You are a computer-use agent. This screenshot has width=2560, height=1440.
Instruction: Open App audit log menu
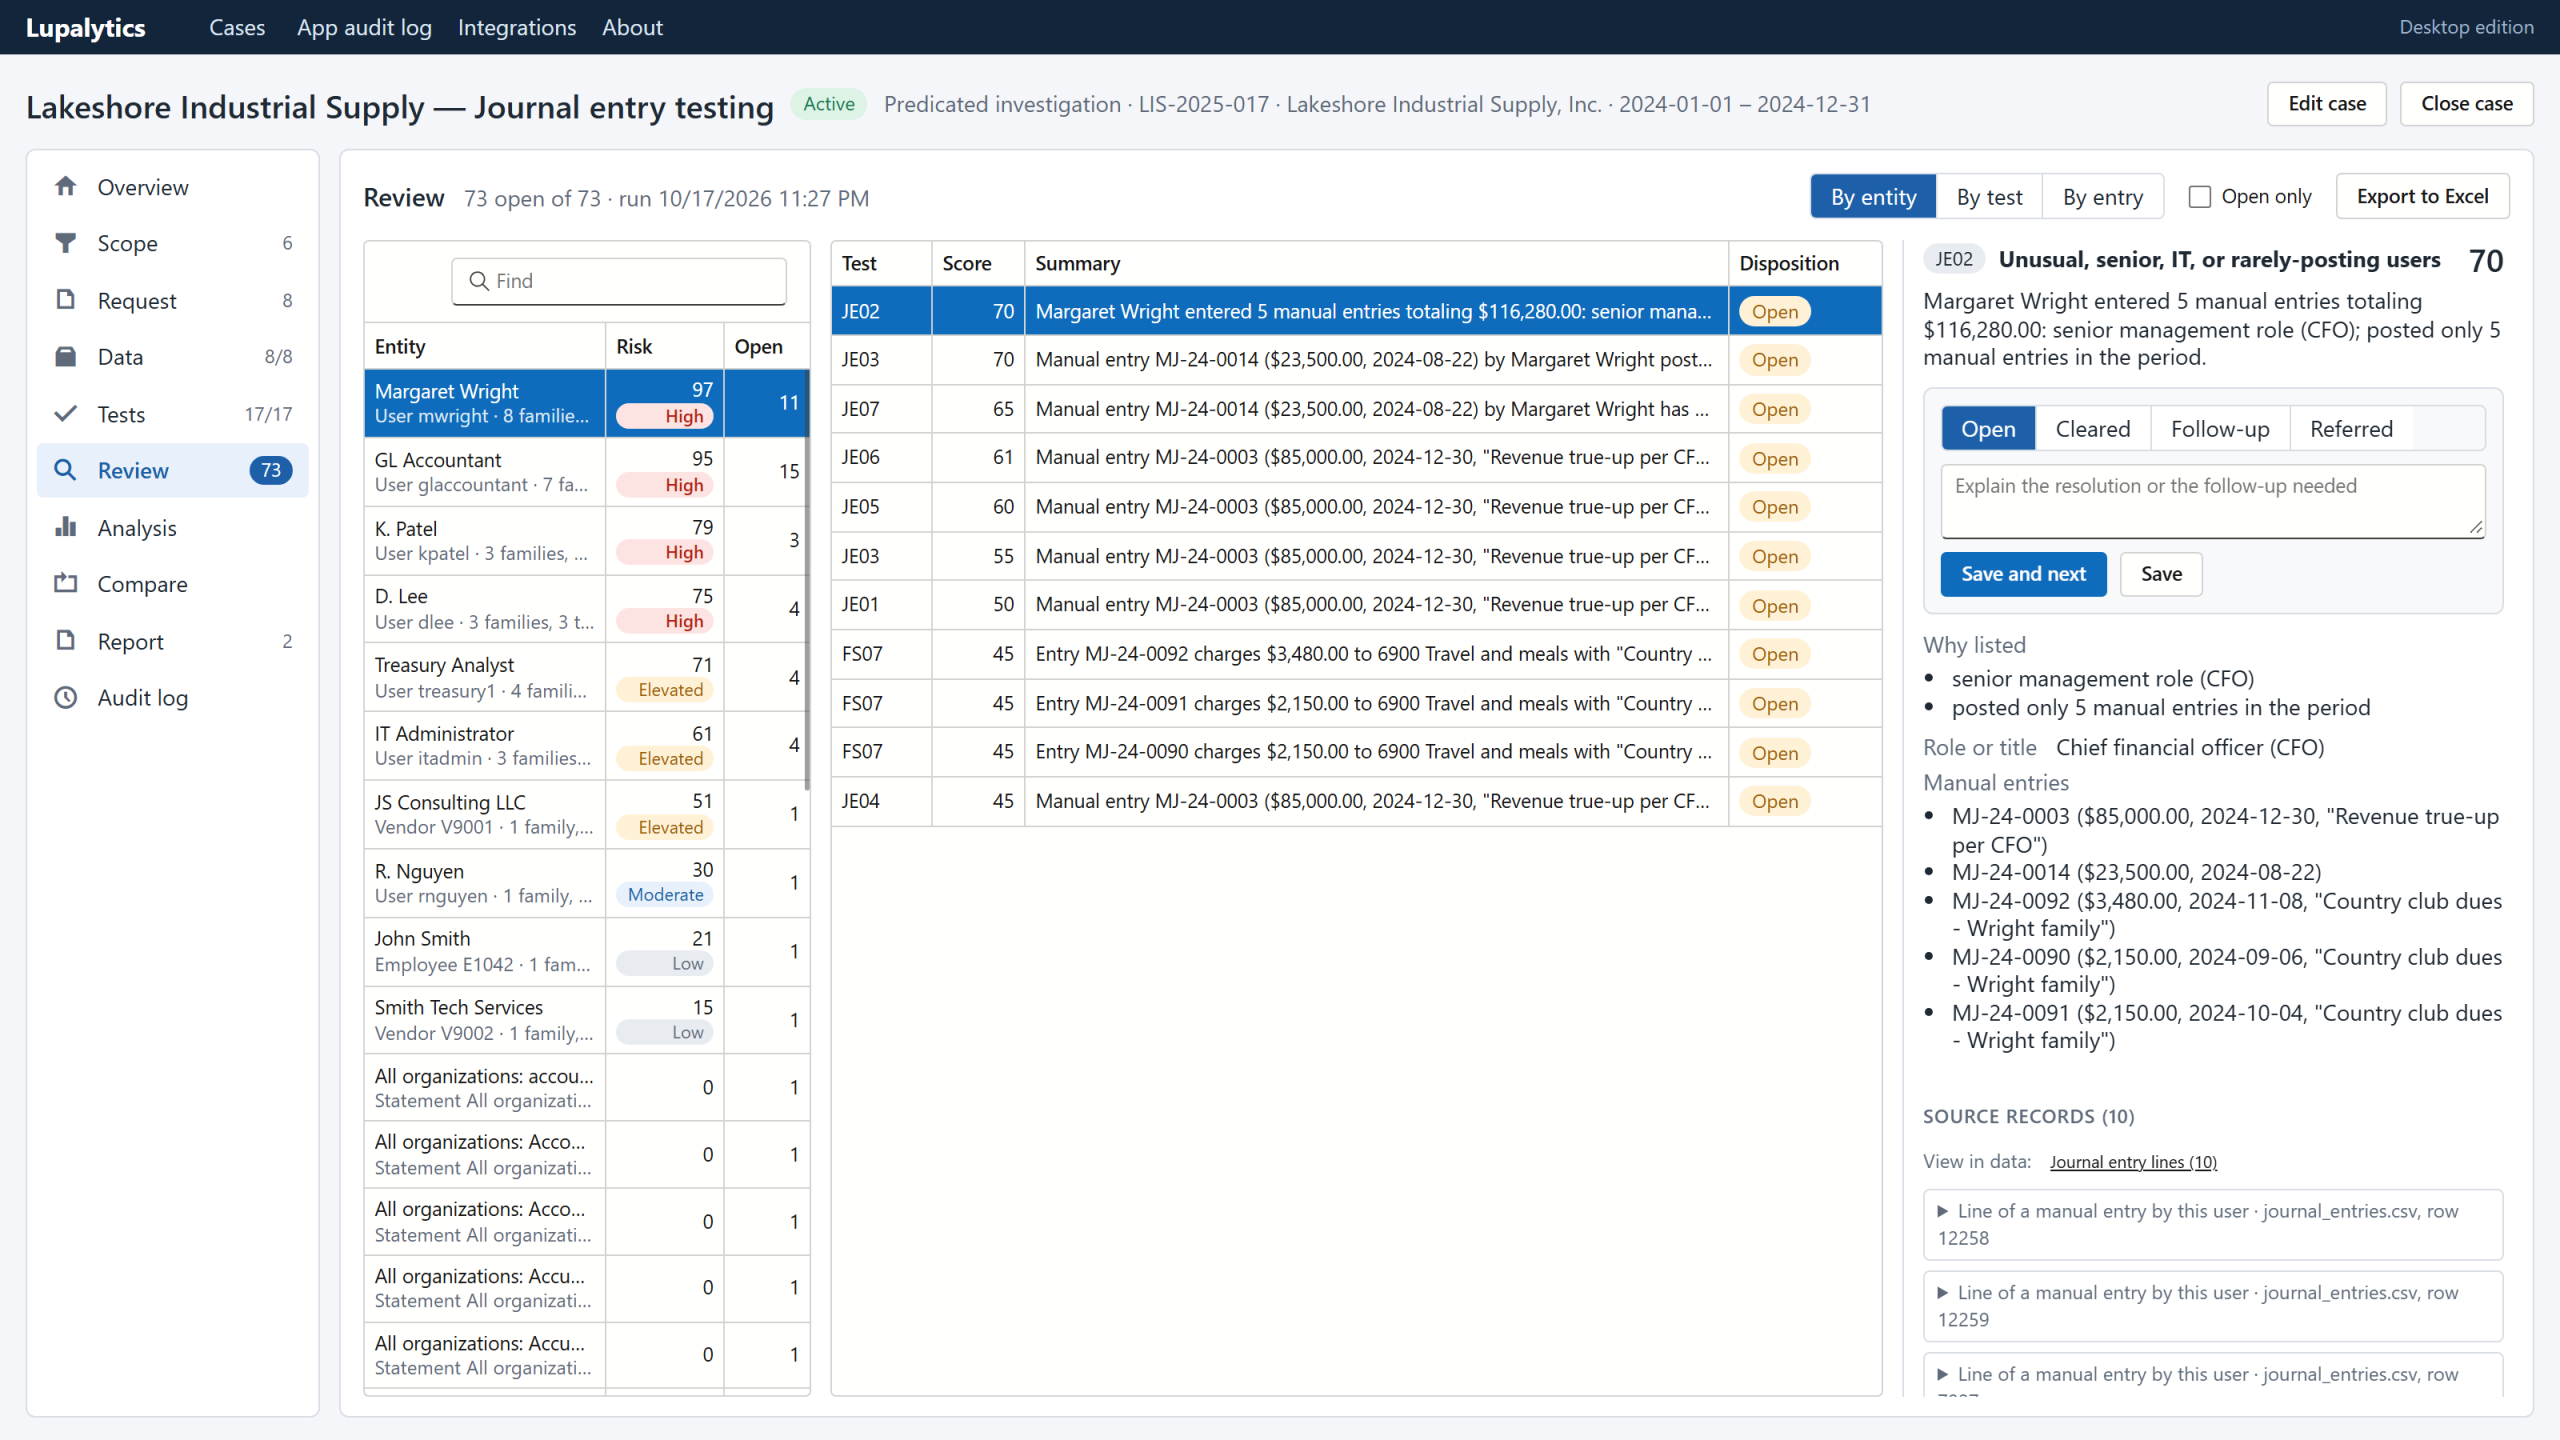[364, 27]
